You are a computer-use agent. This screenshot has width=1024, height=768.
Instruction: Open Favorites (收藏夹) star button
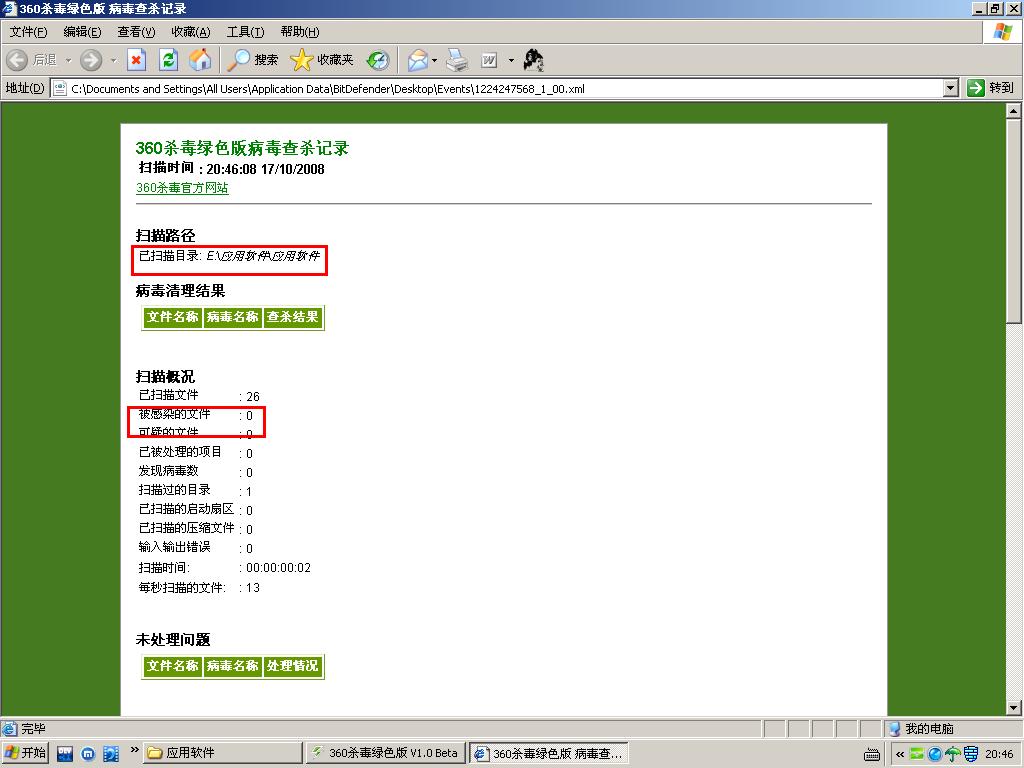[x=321, y=60]
